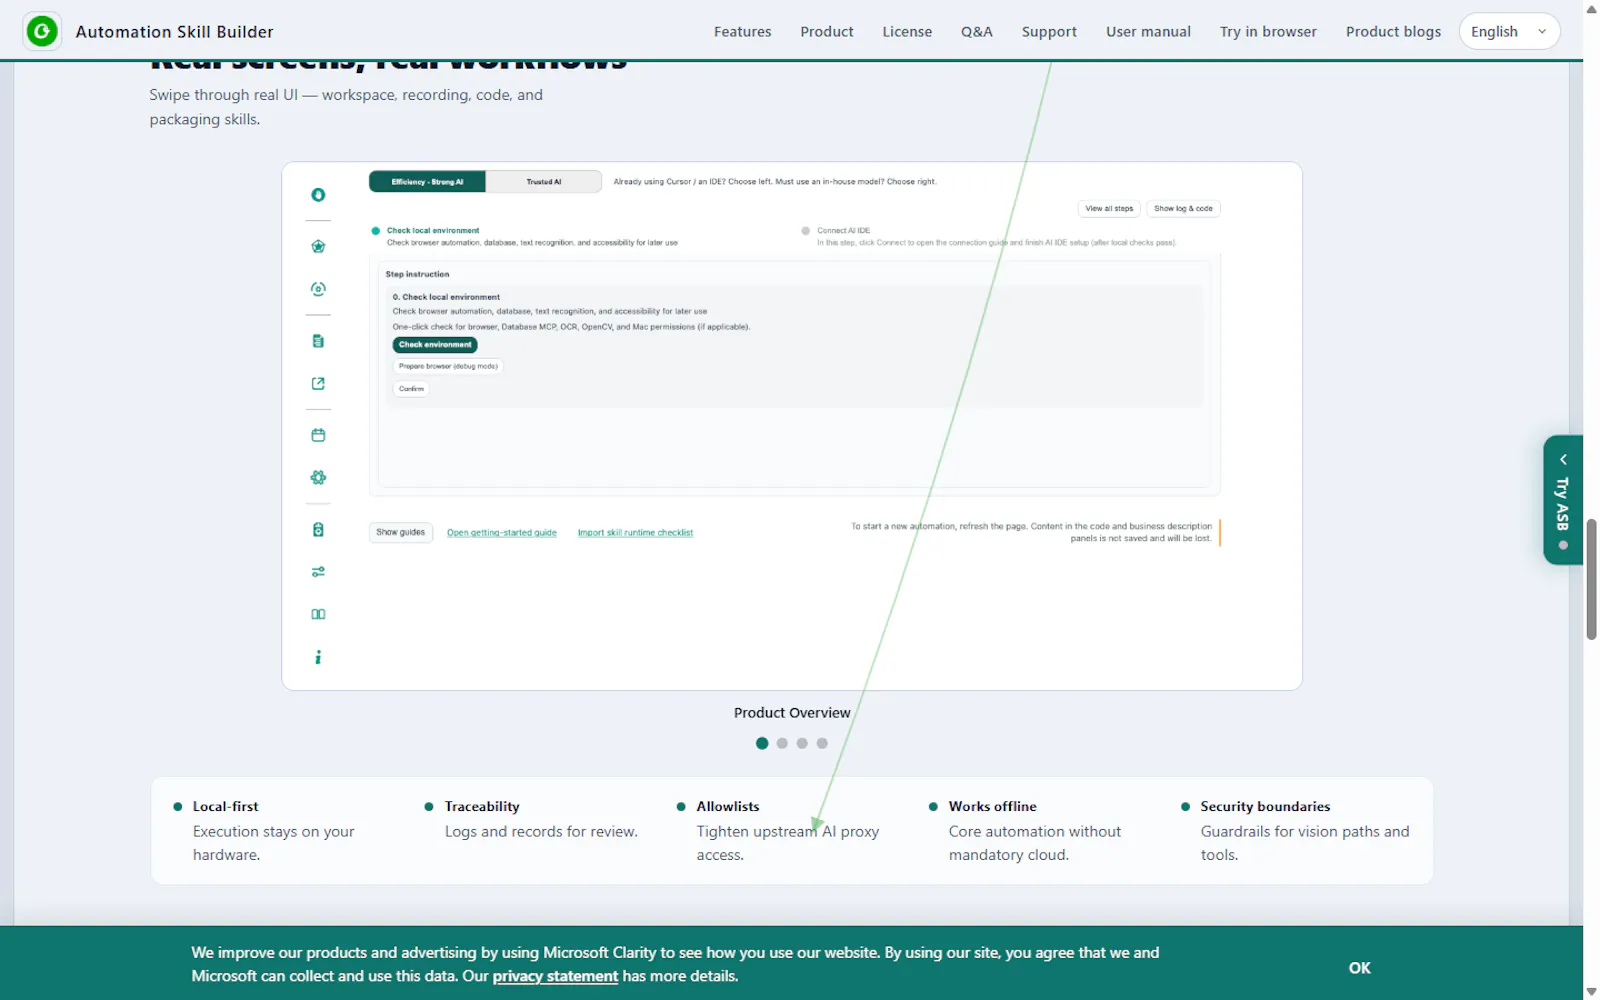The image size is (1600, 1000).
Task: Open the sliders adjust icon in preview sidebar
Action: pos(318,572)
